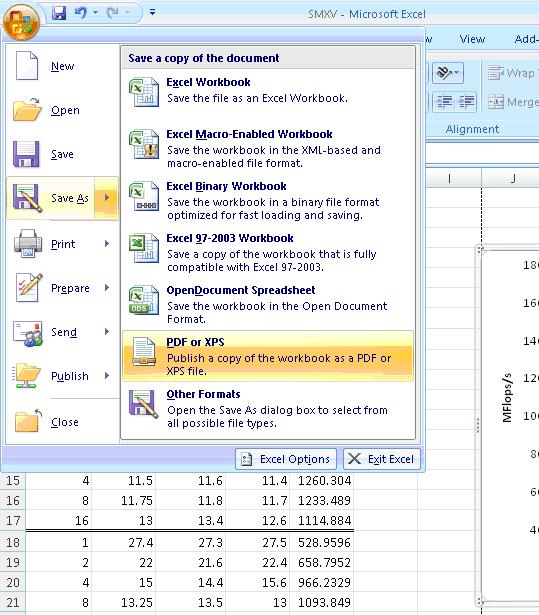Screen dimensions: 539x615
Task: Click cell containing 1260.304
Action: 322,481
